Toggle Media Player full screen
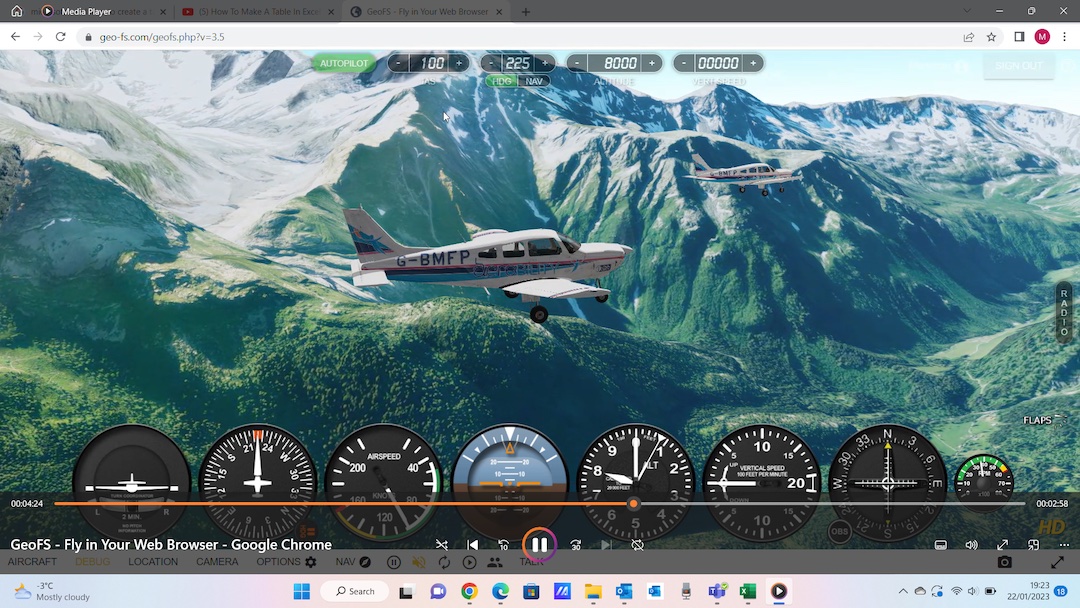 click(1002, 545)
